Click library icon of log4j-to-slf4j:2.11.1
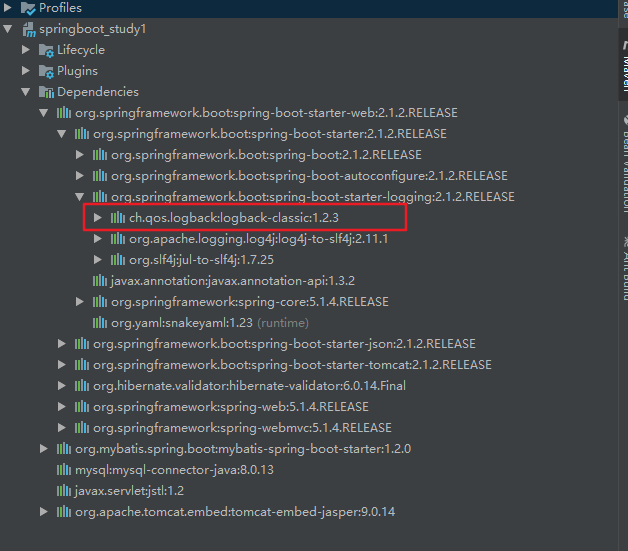 click(x=118, y=239)
